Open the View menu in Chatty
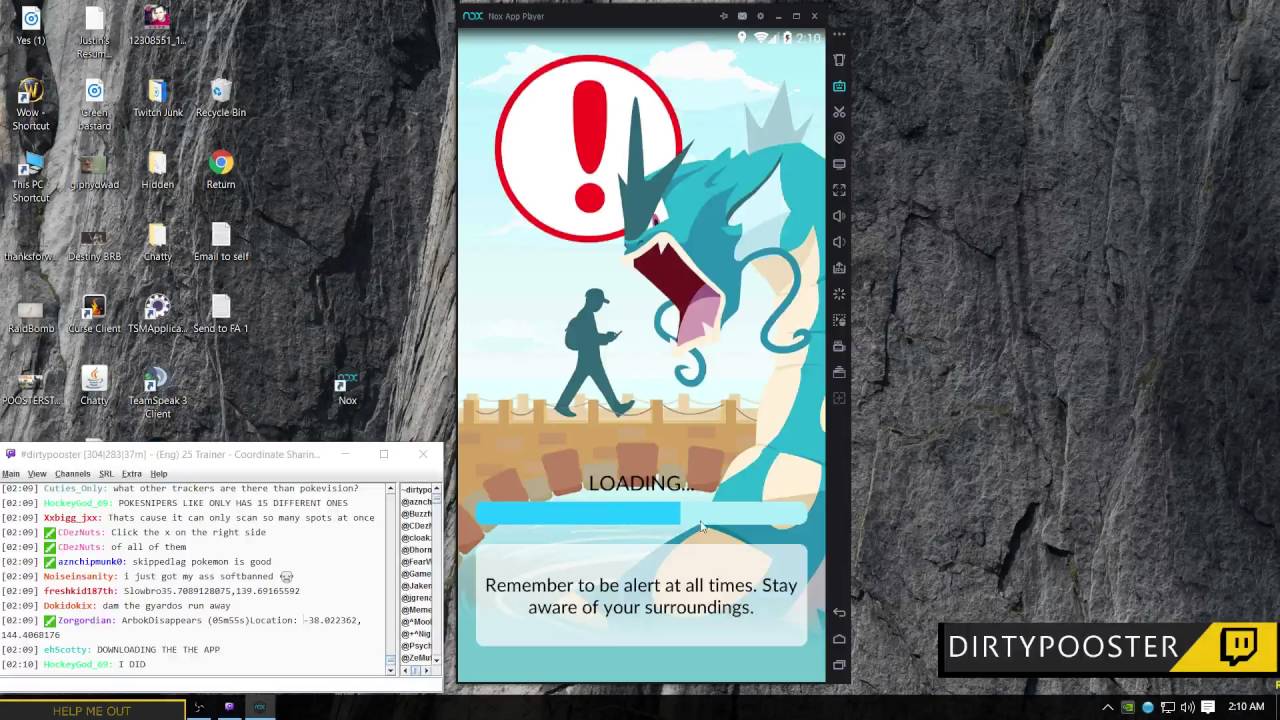1280x720 pixels. coord(37,474)
